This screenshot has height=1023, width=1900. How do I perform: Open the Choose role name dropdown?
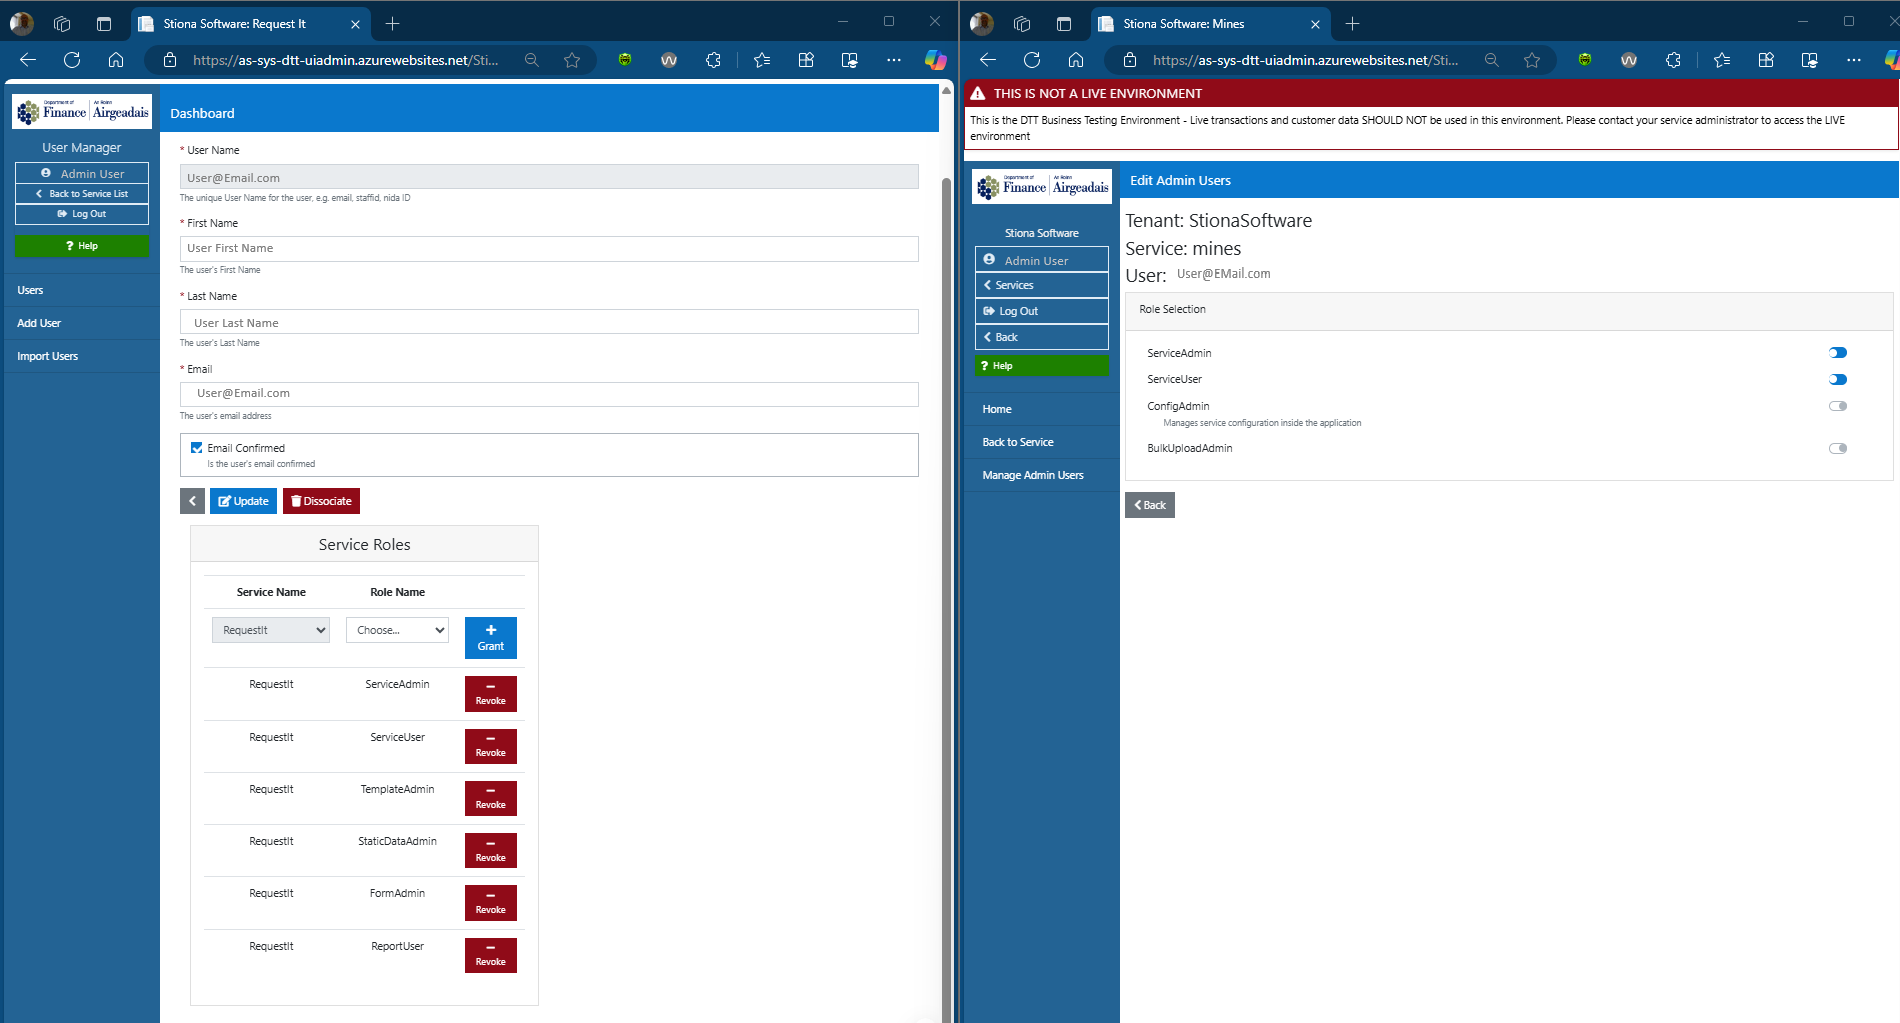397,630
